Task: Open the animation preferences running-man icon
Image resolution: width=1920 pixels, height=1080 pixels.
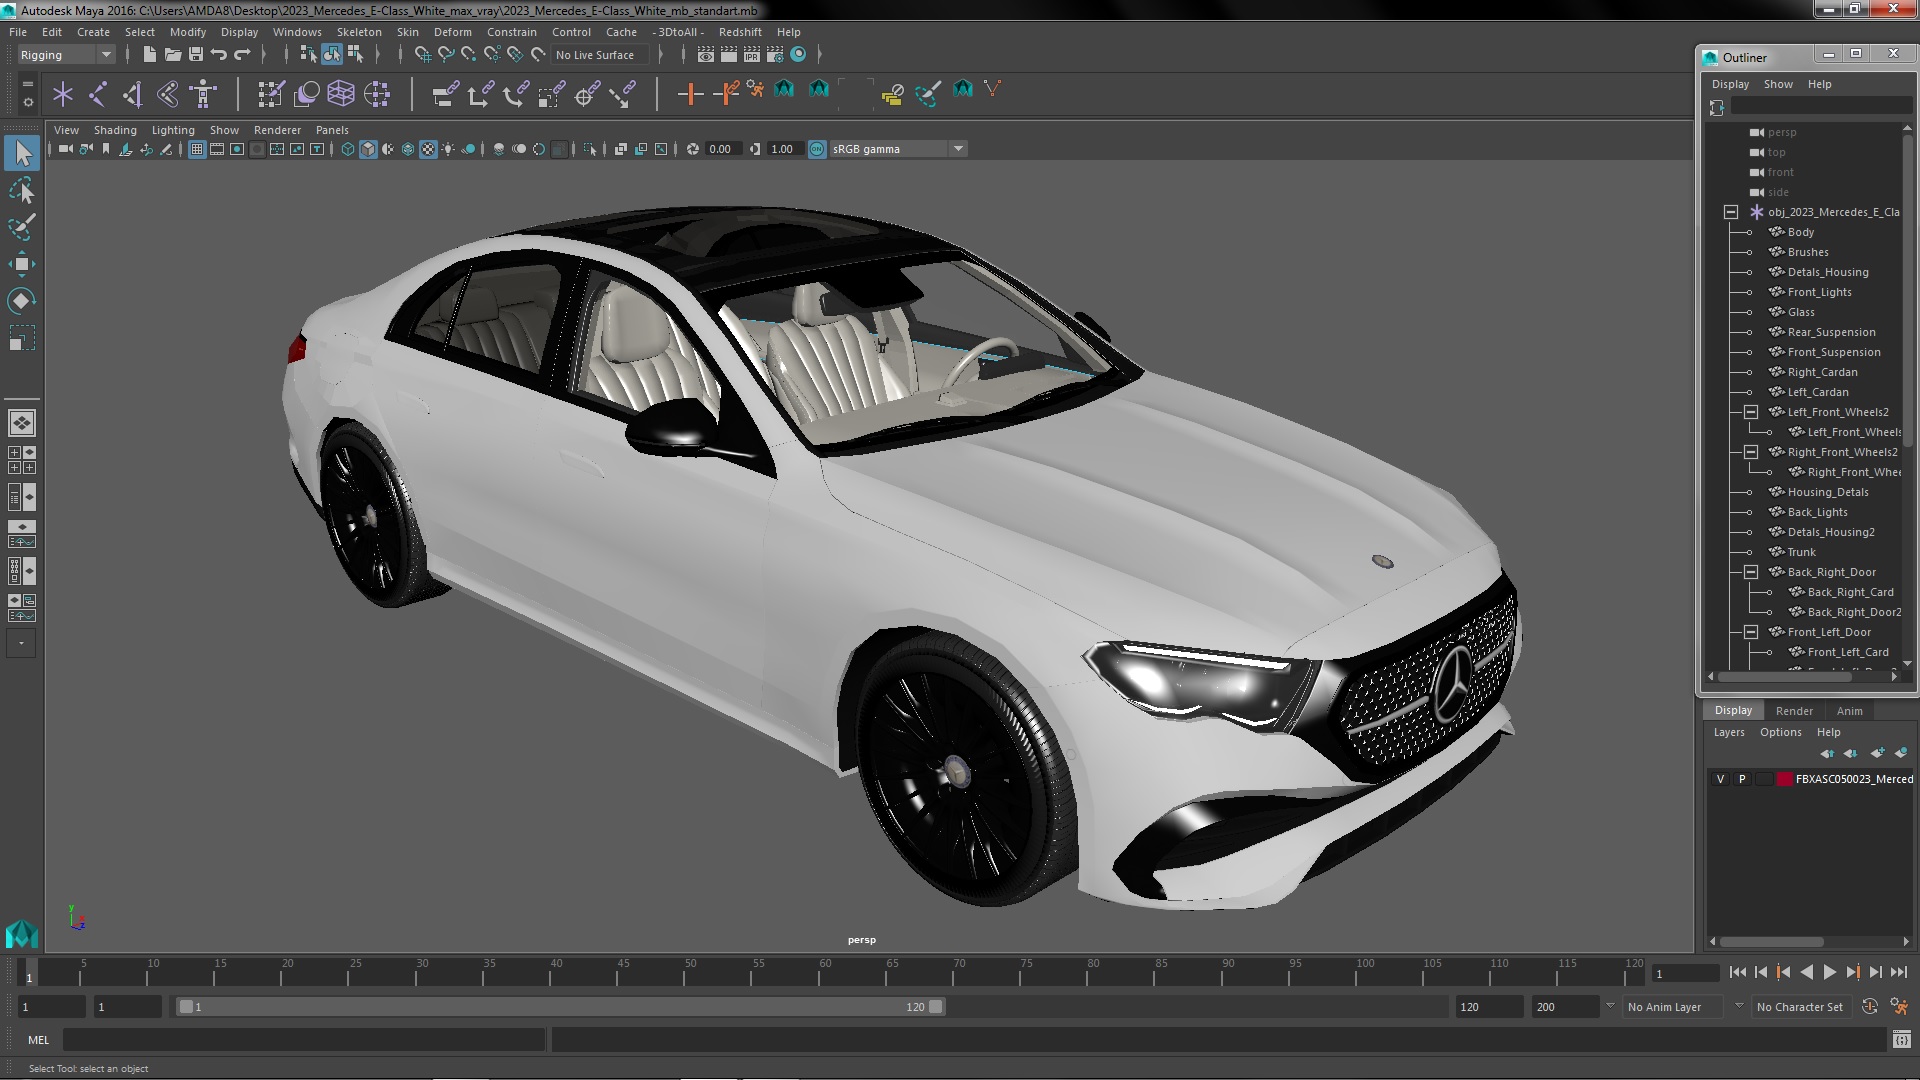Action: point(1898,1007)
